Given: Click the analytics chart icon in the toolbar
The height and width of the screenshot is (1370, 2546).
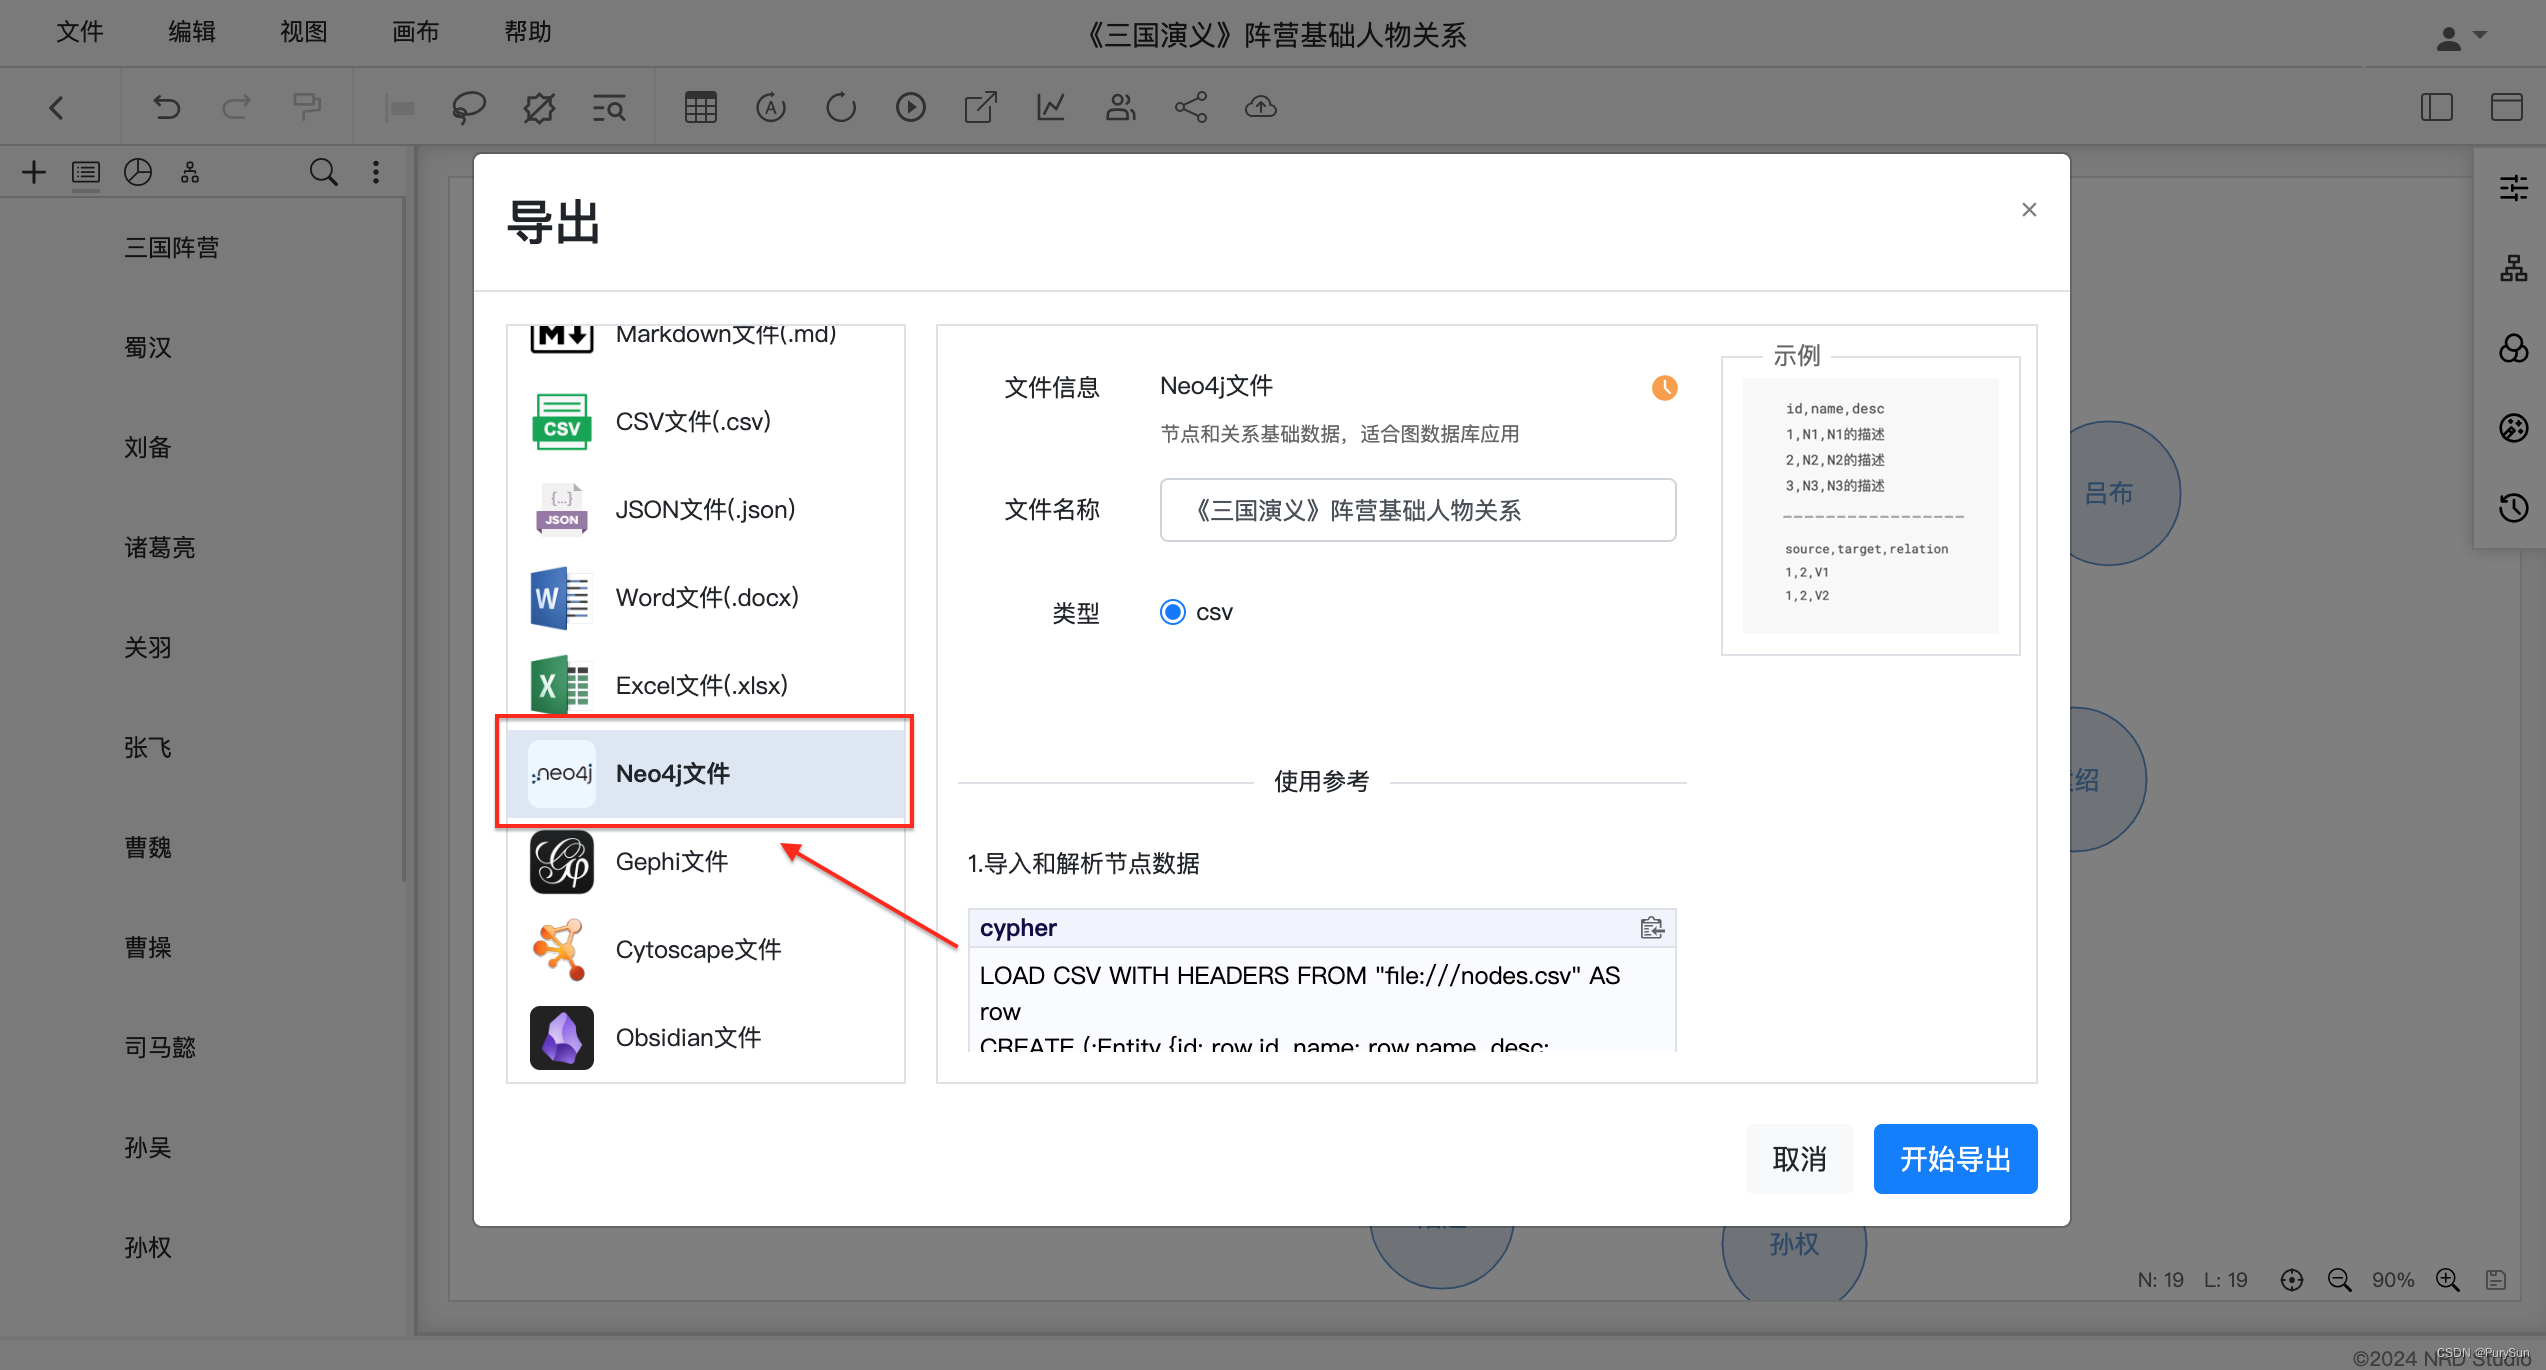Looking at the screenshot, I should (x=1050, y=107).
